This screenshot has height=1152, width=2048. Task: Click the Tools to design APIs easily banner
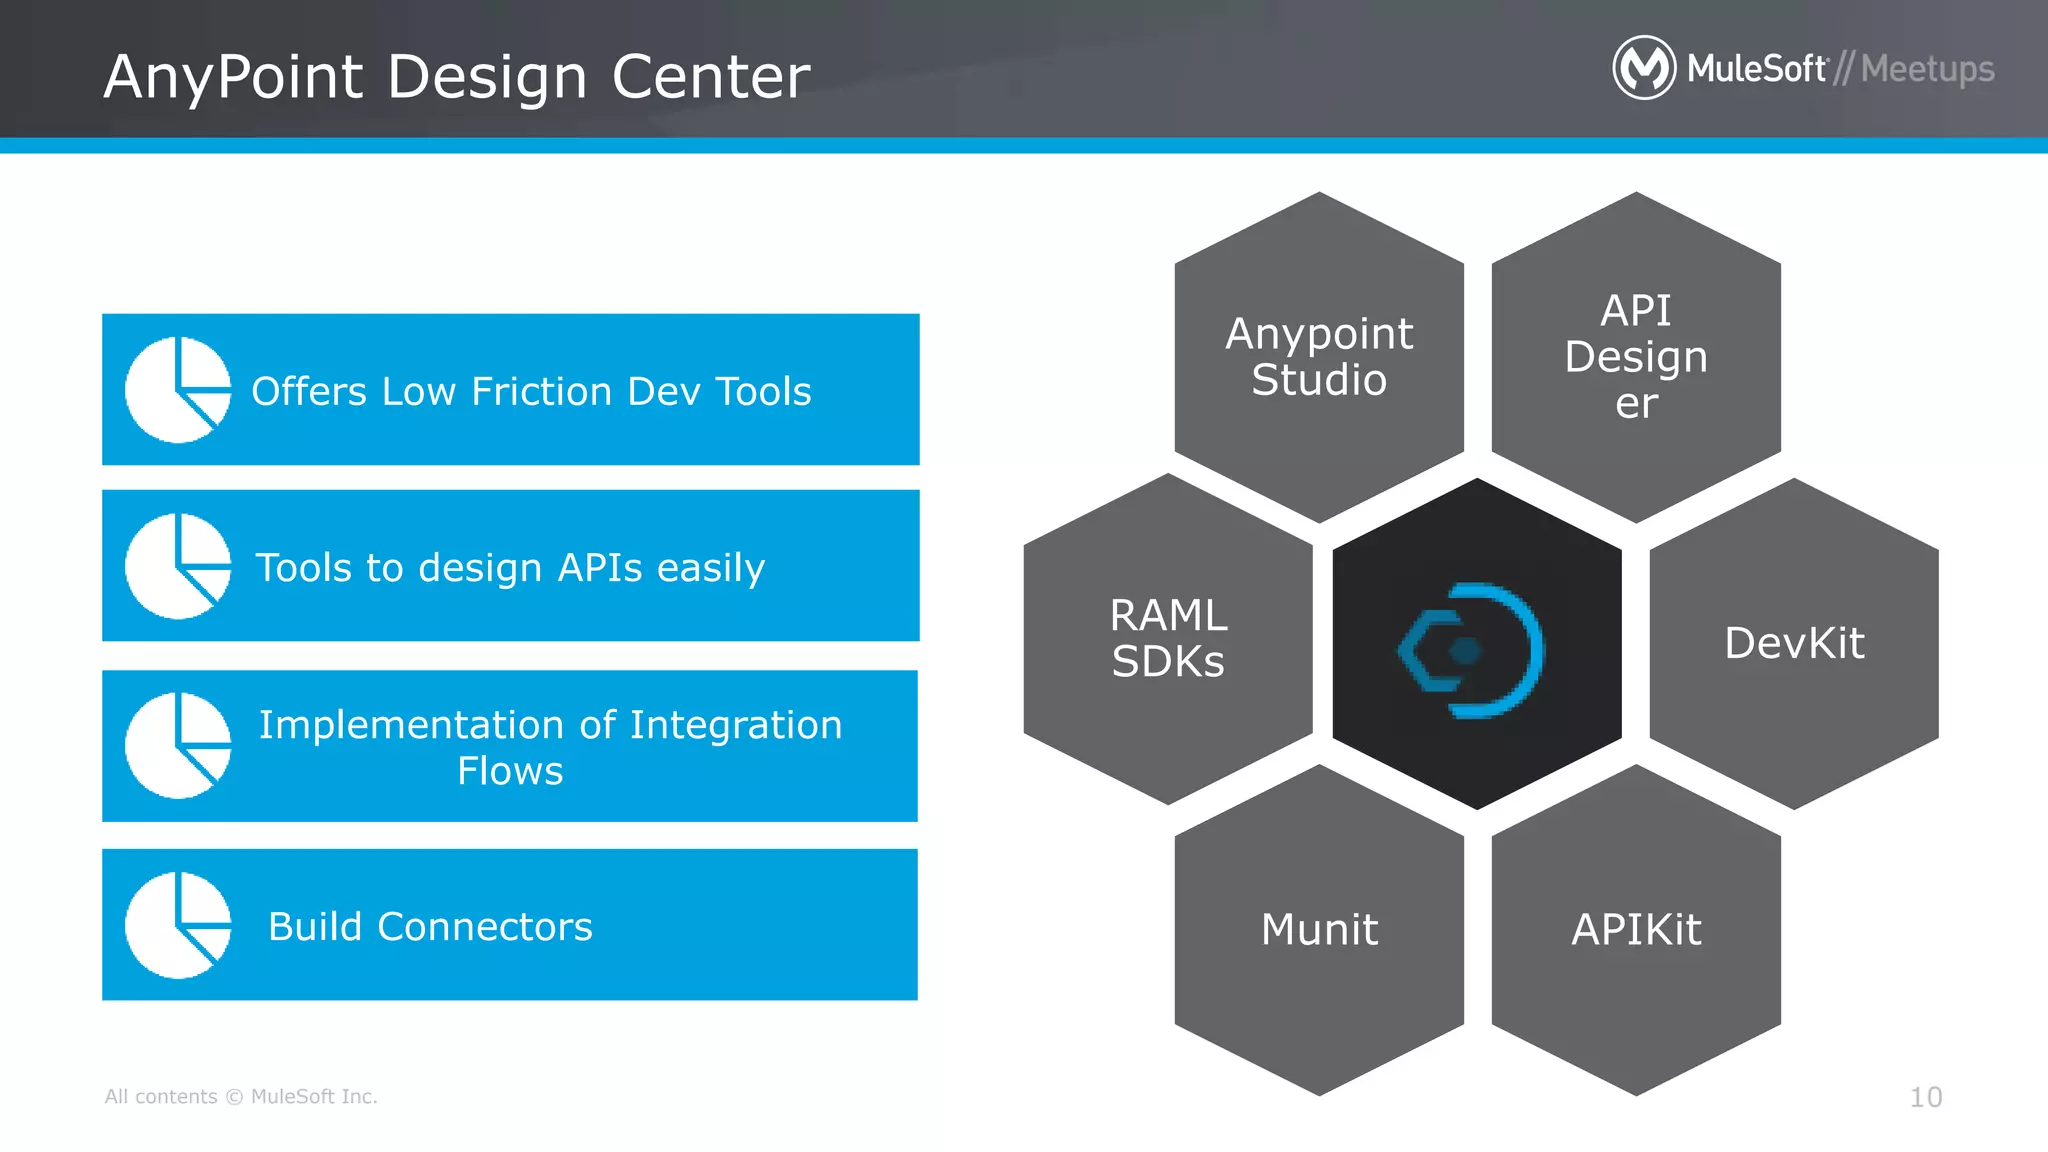(510, 568)
